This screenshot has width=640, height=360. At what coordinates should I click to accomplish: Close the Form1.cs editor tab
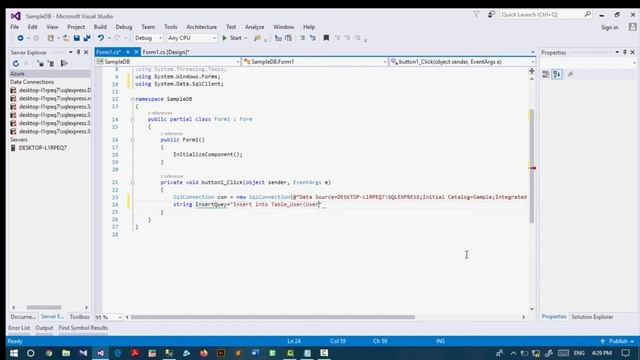coord(136,52)
